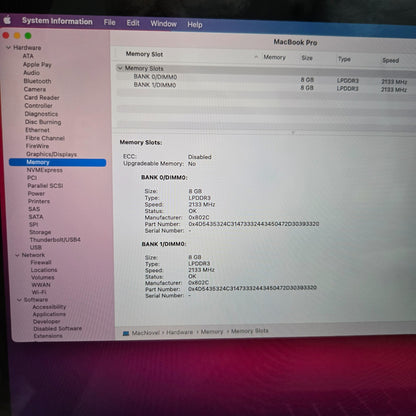The height and width of the screenshot is (416, 416).
Task: Click the green zoom window button
Action: coord(28,36)
